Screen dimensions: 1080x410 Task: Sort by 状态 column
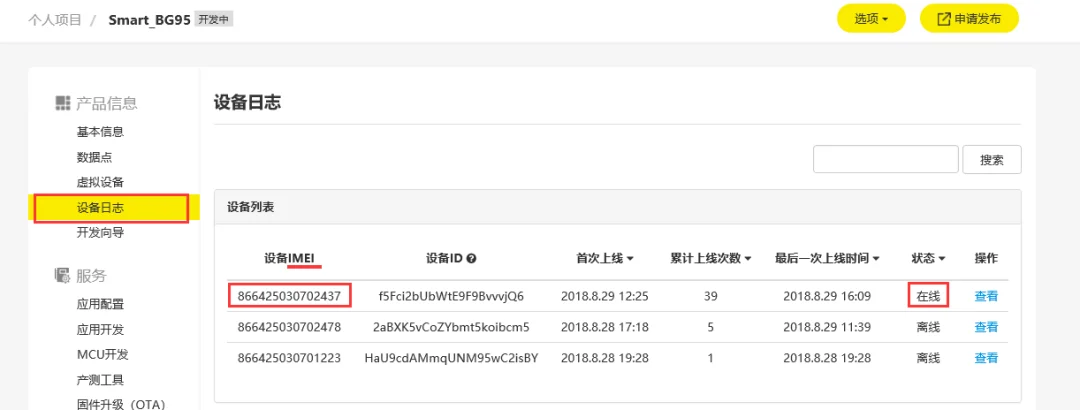(x=928, y=258)
